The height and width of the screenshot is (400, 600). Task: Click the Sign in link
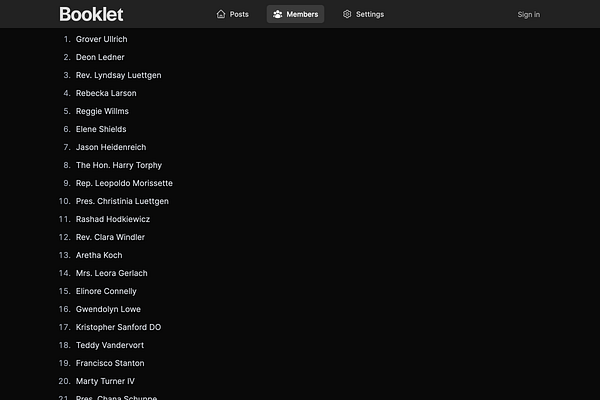click(x=528, y=15)
